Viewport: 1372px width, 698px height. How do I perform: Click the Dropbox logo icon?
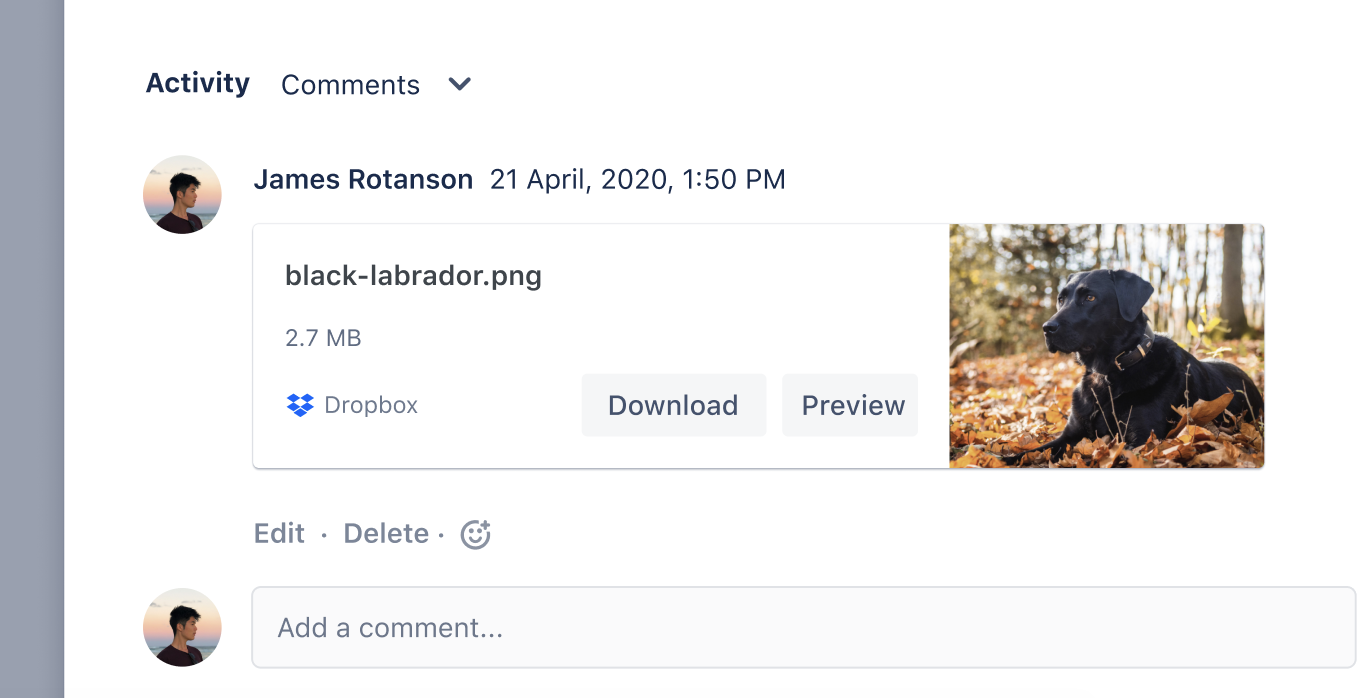click(300, 405)
